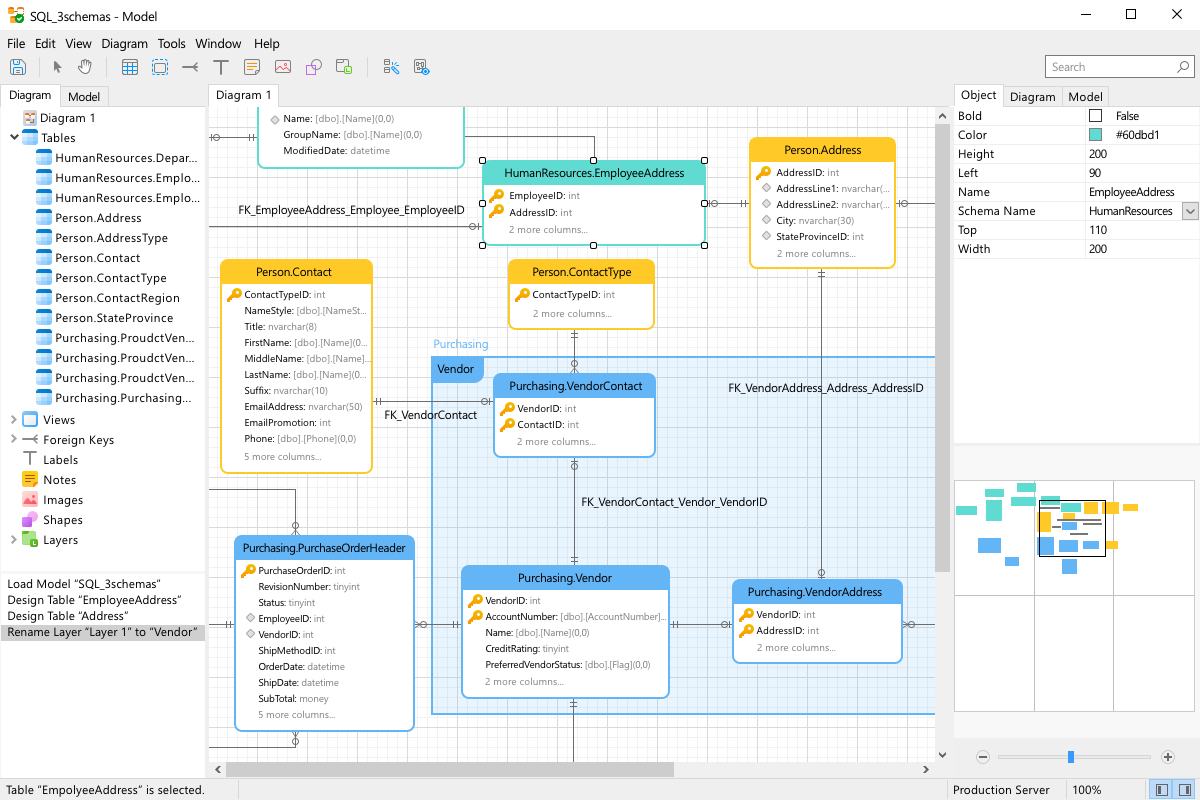Select the Text tool in the toolbar
1200x800 pixels.
pyautogui.click(x=220, y=66)
